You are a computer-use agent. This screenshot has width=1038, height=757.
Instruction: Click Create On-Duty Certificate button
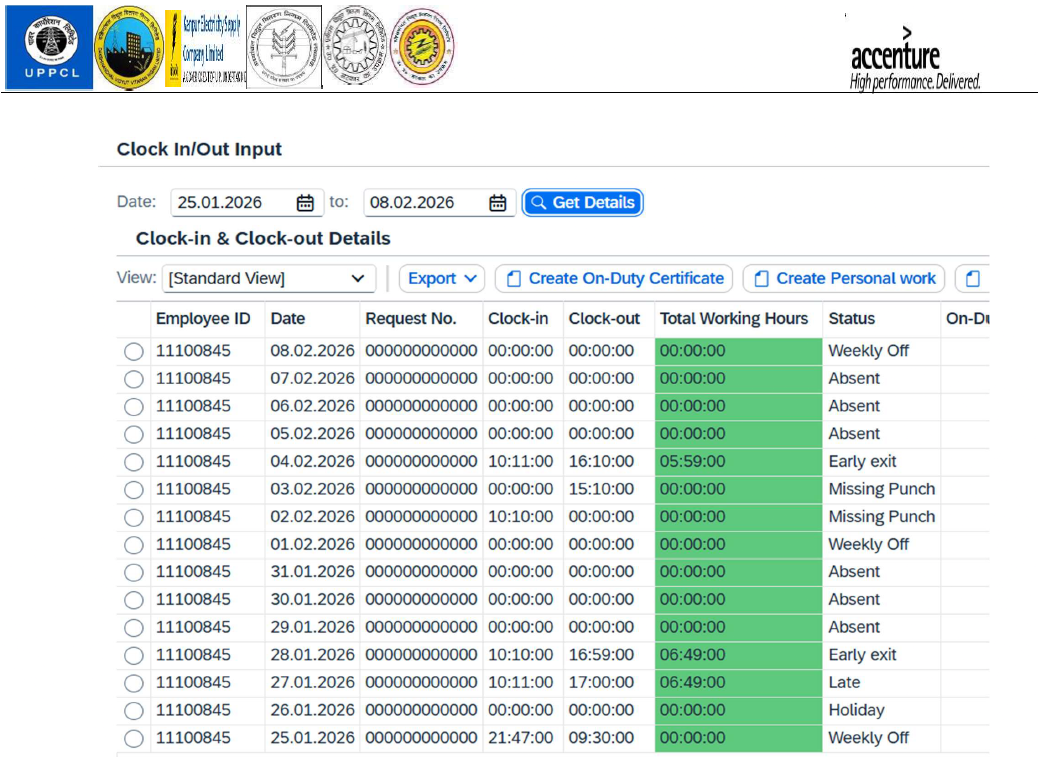pos(614,279)
